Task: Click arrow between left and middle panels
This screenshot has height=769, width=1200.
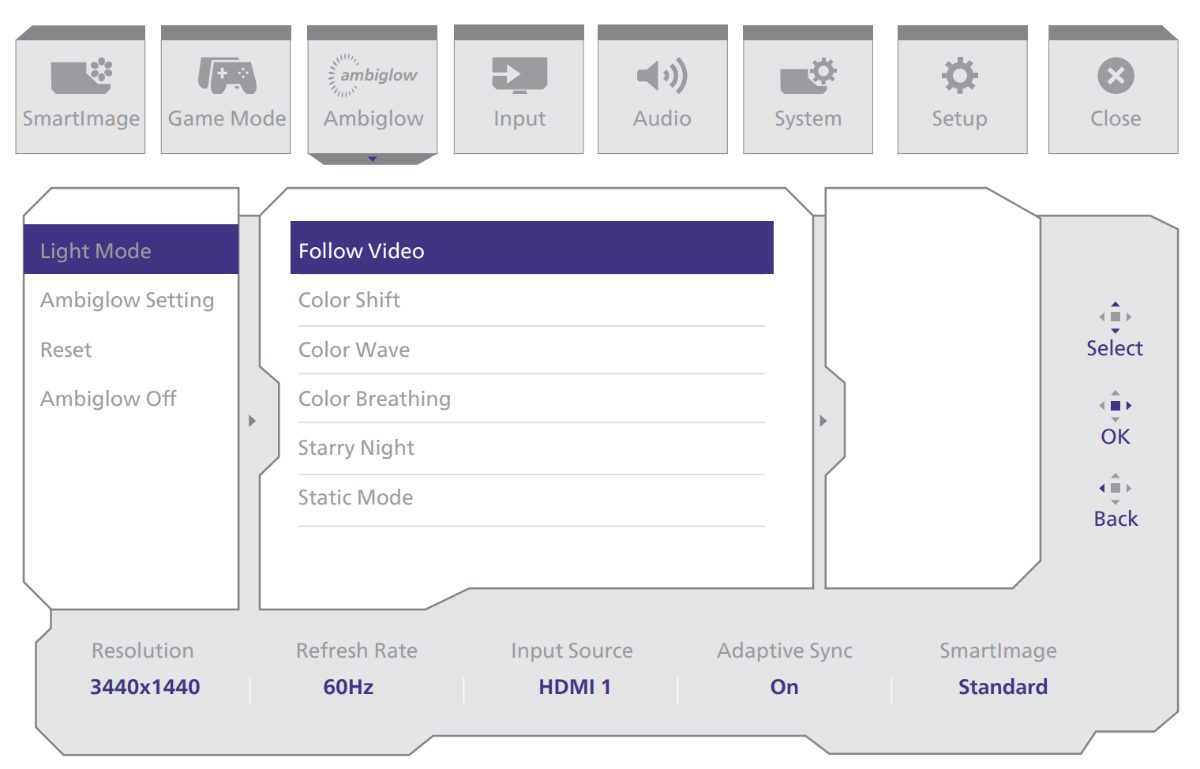Action: click(x=252, y=421)
